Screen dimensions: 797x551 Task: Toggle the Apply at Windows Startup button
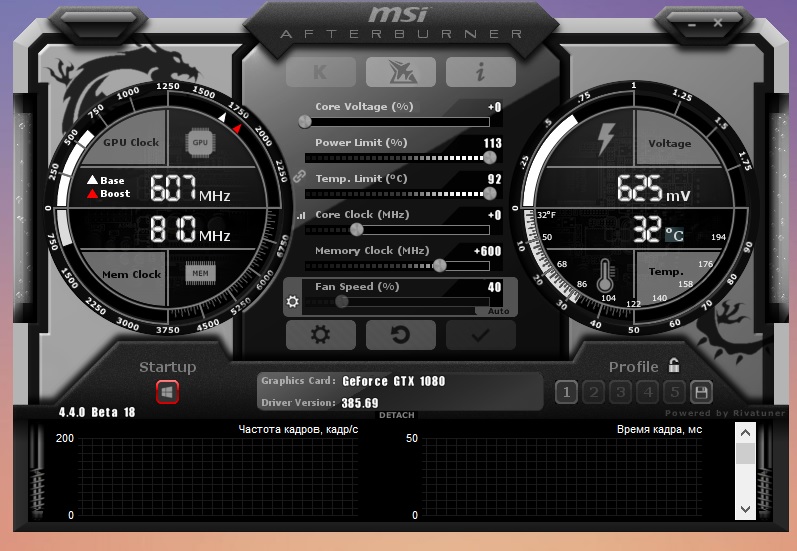point(167,392)
